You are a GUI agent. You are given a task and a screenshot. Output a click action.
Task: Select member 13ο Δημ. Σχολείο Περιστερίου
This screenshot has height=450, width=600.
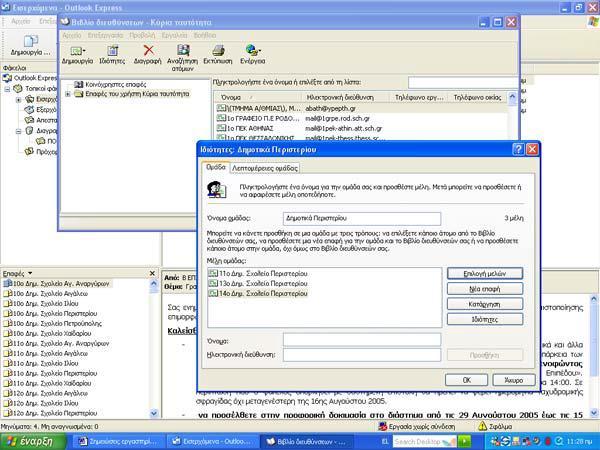pos(258,284)
